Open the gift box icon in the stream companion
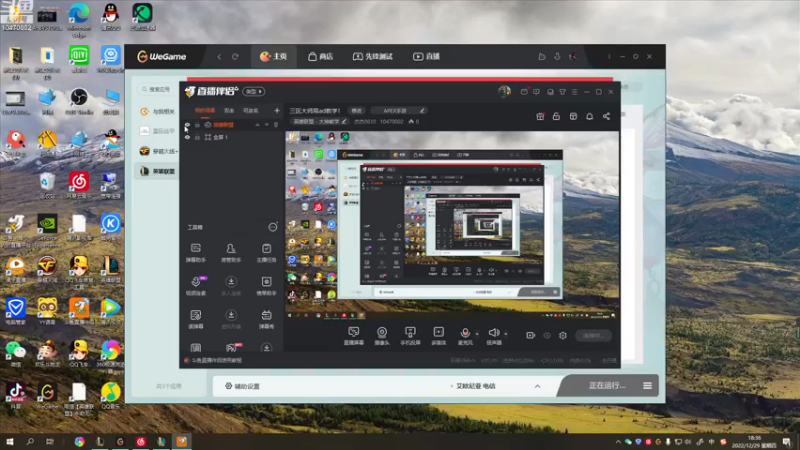The height and width of the screenshot is (450, 800). (x=540, y=116)
